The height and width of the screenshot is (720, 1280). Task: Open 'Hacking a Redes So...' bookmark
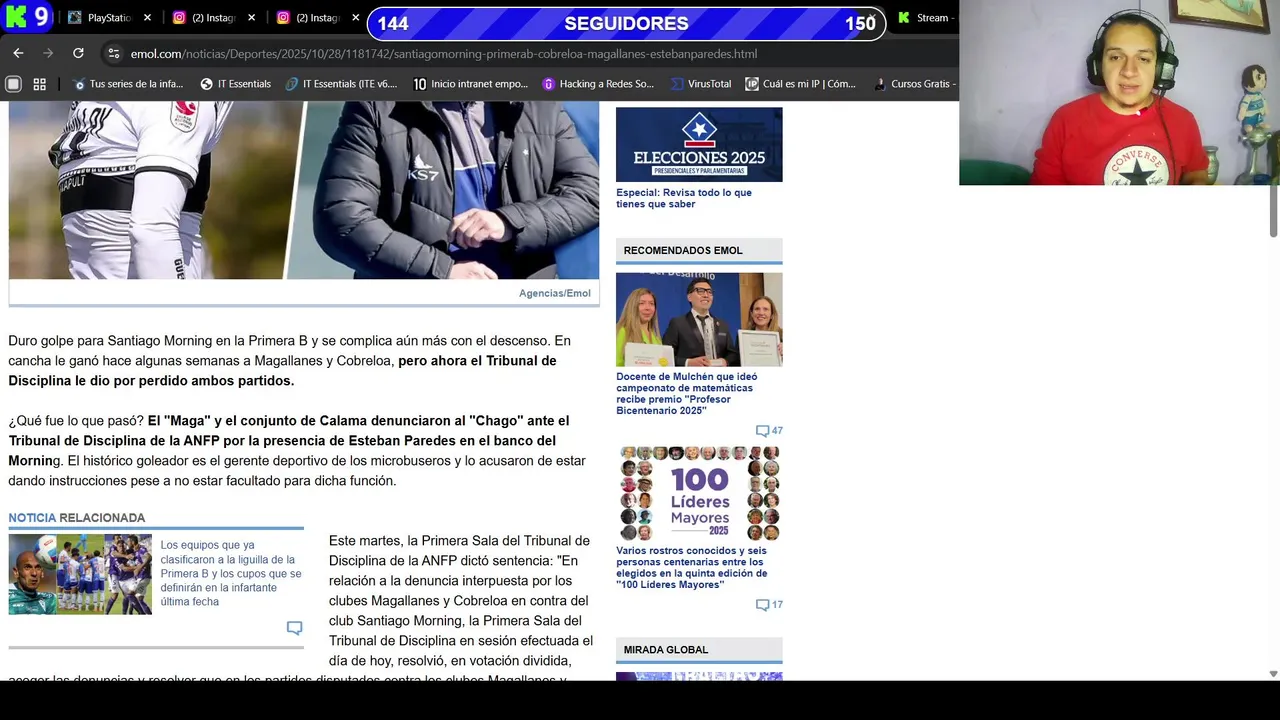pyautogui.click(x=598, y=84)
